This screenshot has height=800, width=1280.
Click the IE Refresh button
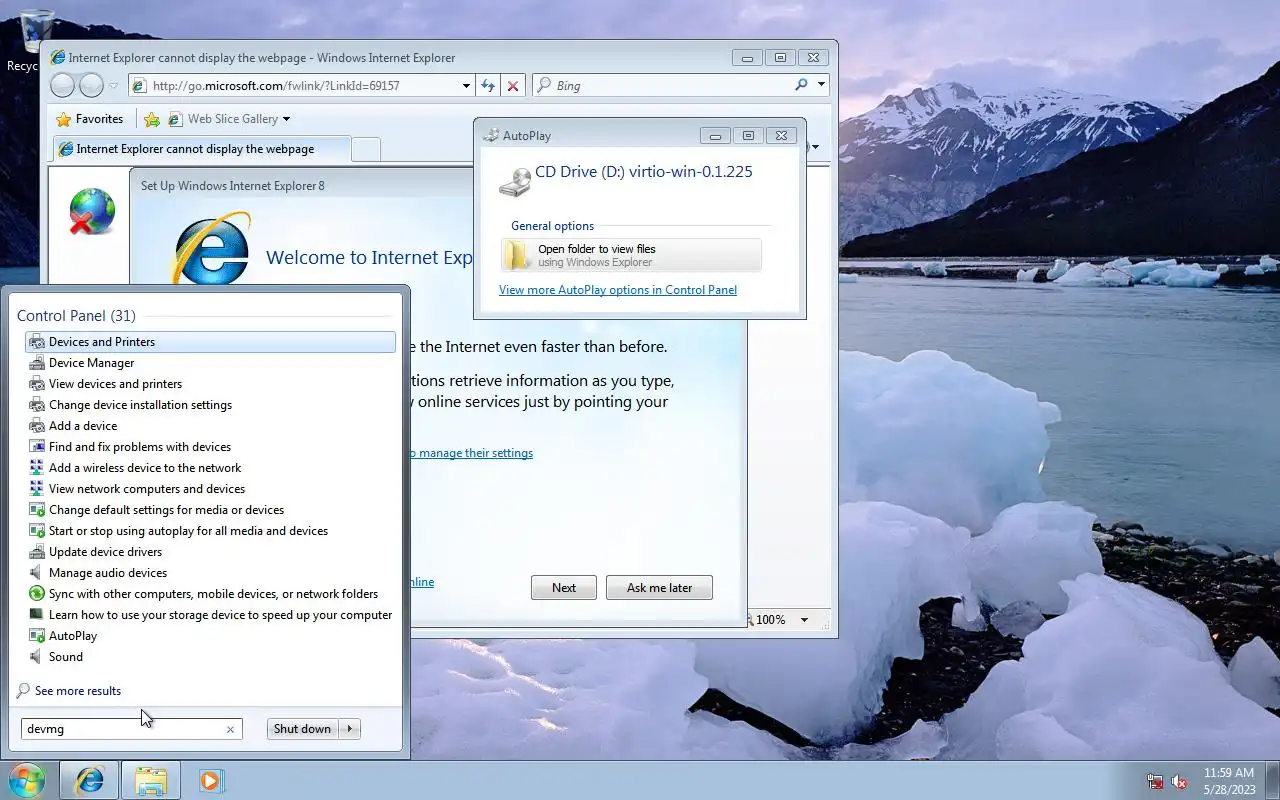click(488, 86)
